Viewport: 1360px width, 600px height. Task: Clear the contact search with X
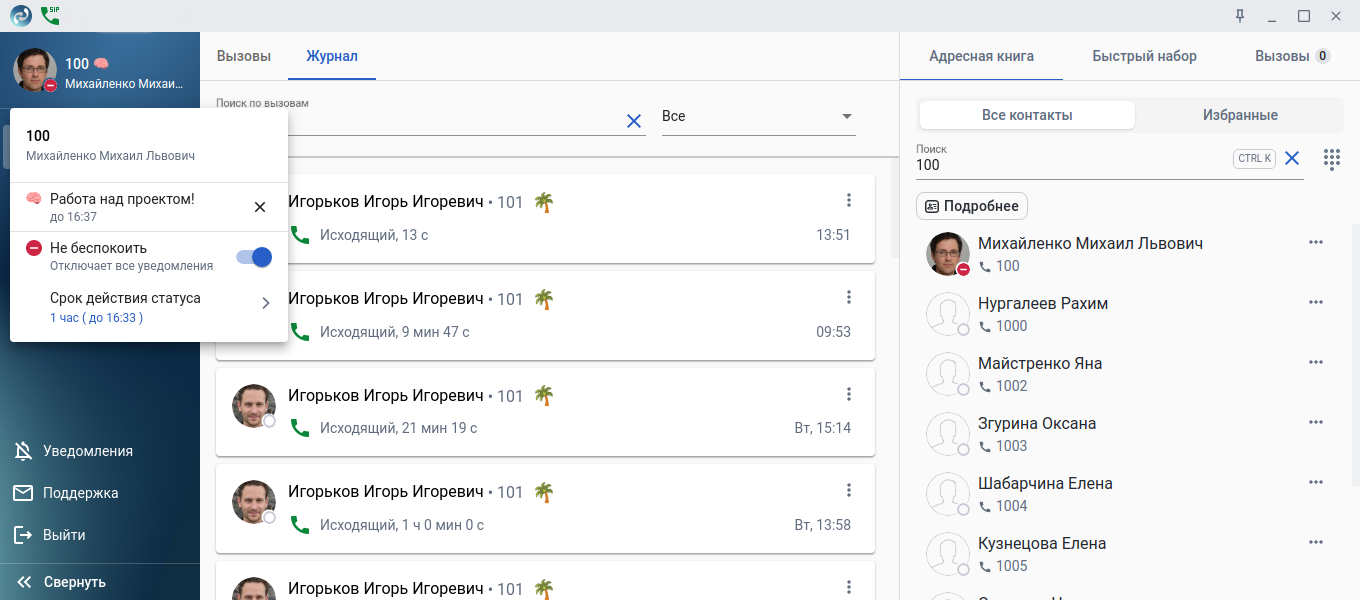coord(1291,158)
